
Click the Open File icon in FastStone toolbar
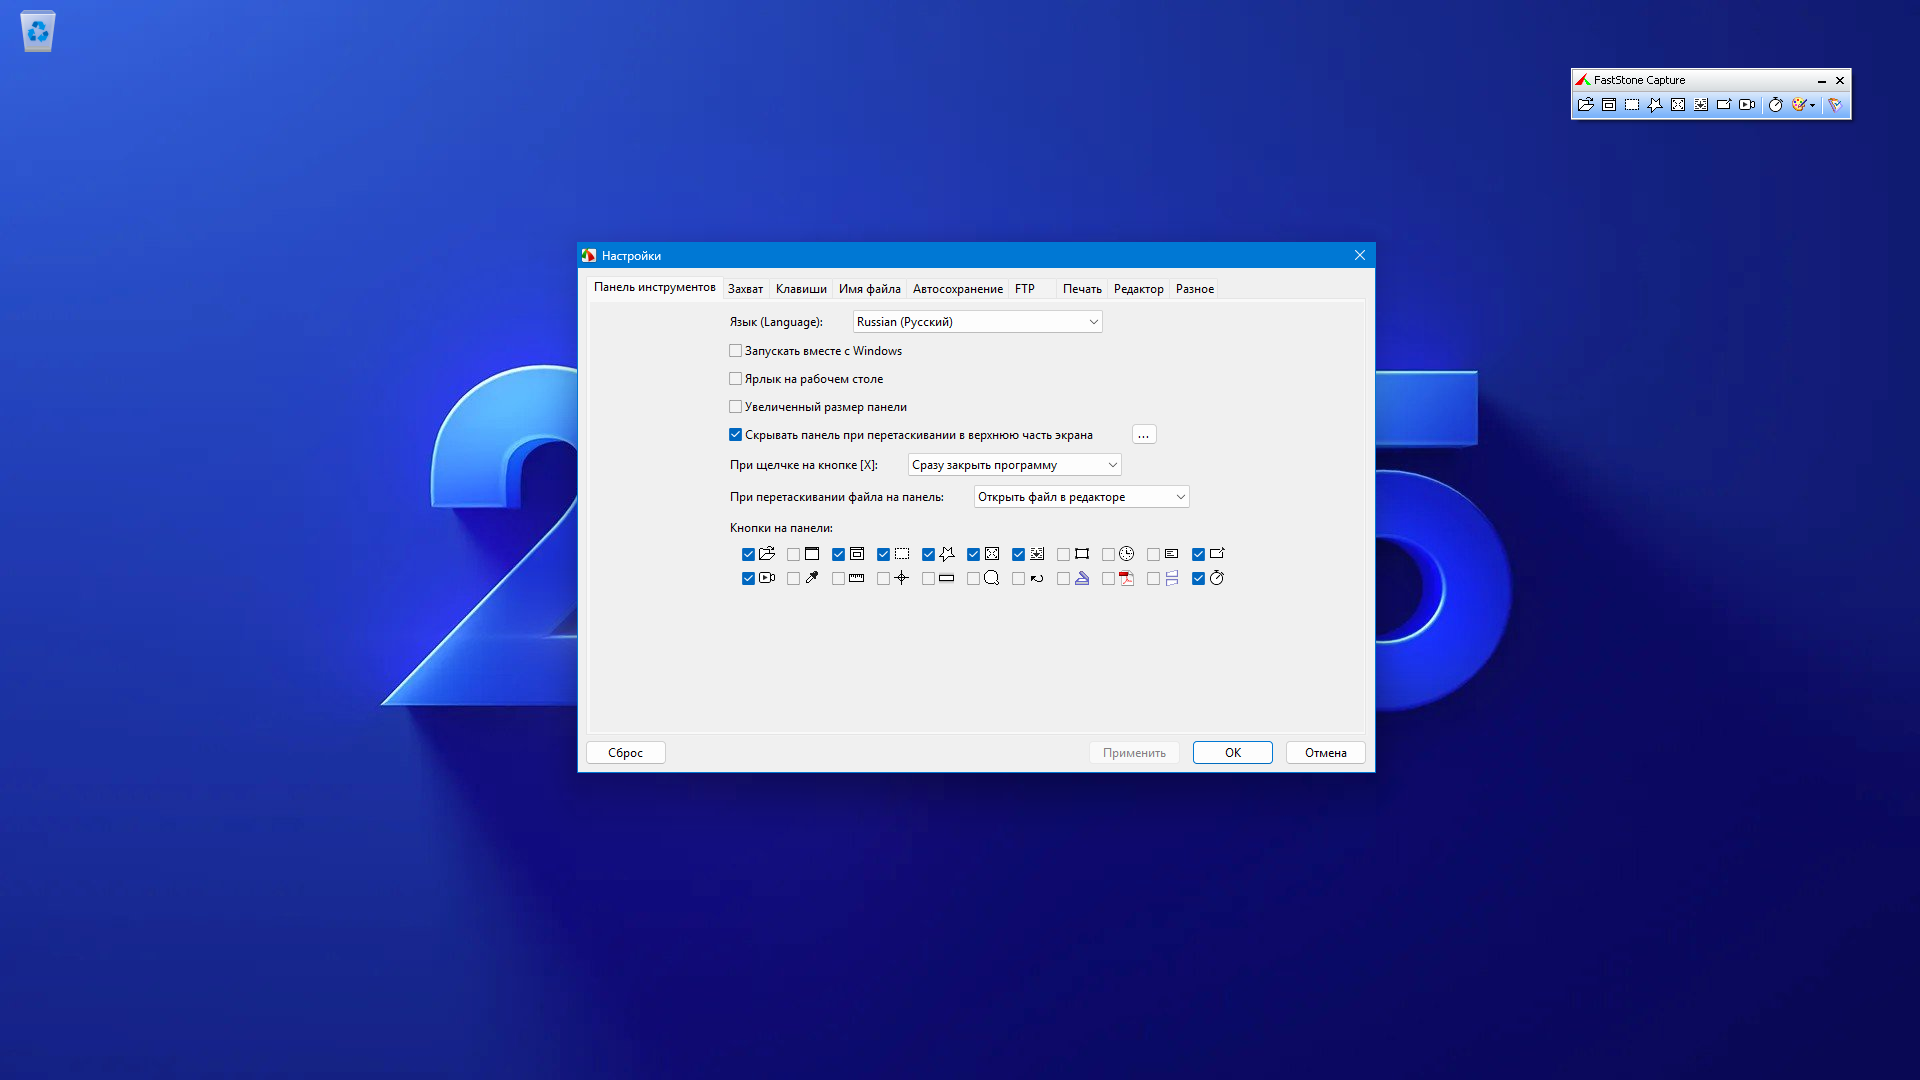click(x=1585, y=105)
